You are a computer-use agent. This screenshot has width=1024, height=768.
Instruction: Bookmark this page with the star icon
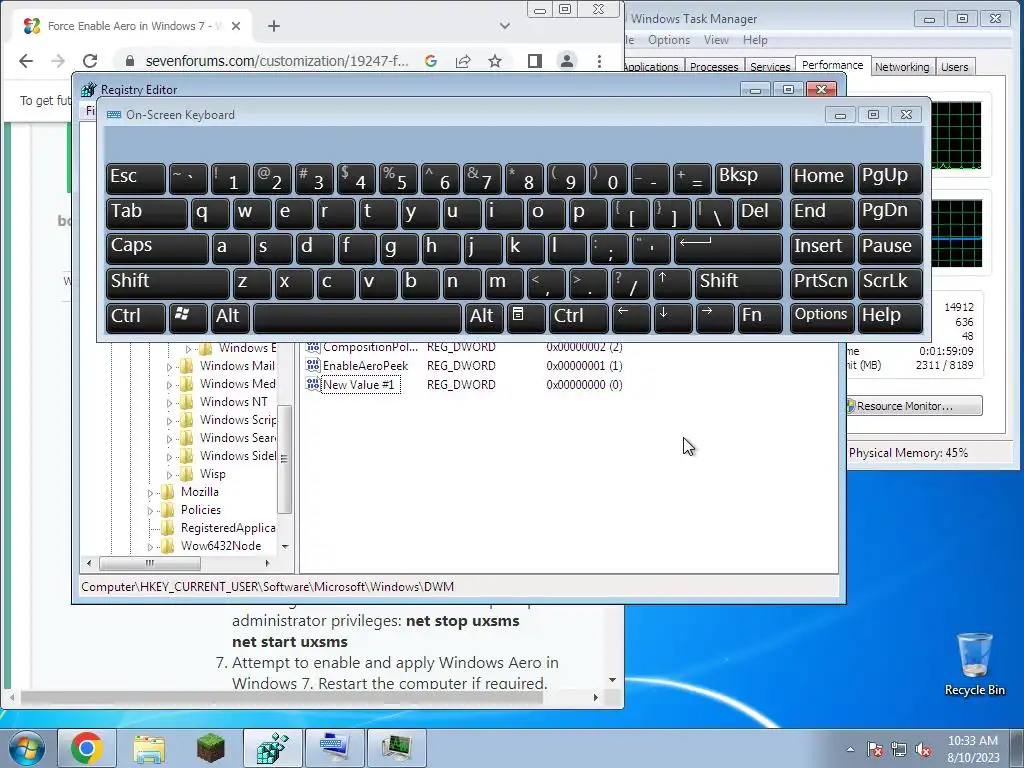(495, 61)
